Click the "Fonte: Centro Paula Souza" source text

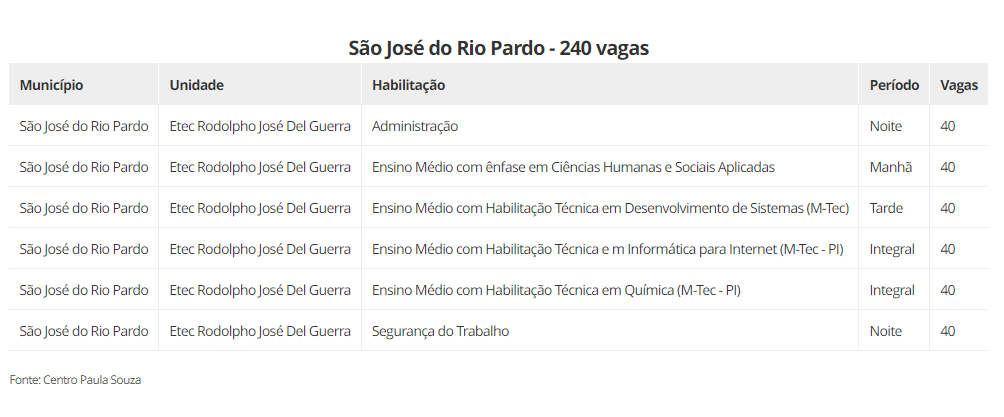[x=75, y=380]
